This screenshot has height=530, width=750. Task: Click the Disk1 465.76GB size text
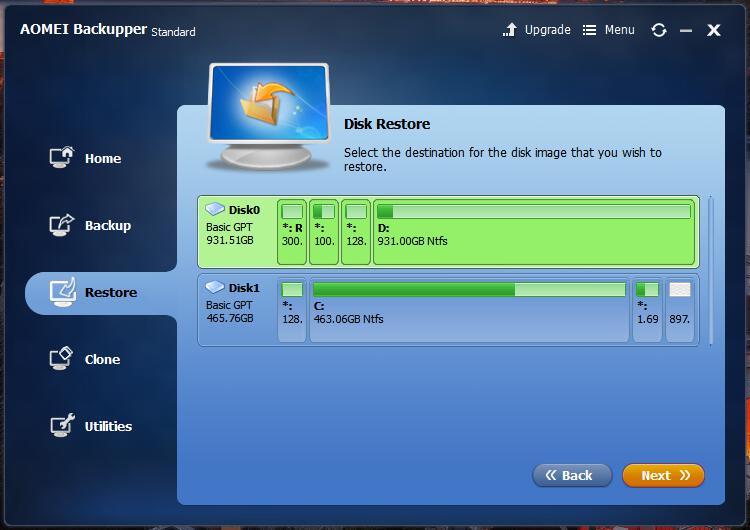230,318
